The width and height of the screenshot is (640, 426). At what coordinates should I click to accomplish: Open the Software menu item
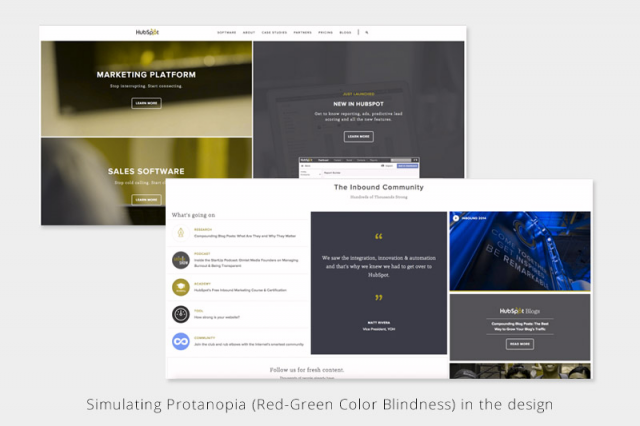point(226,33)
